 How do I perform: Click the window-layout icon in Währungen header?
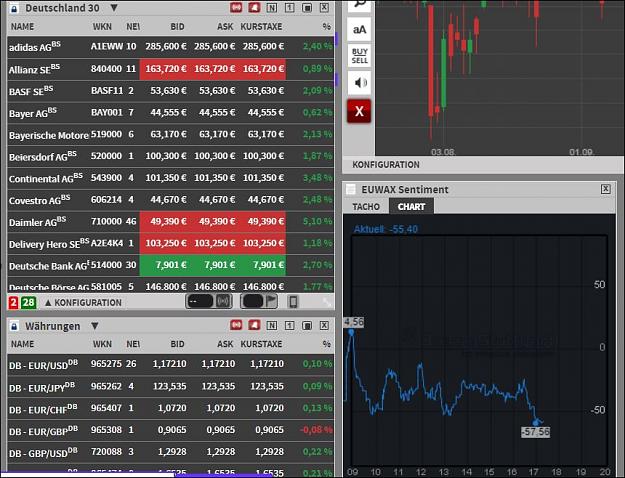coord(307,326)
